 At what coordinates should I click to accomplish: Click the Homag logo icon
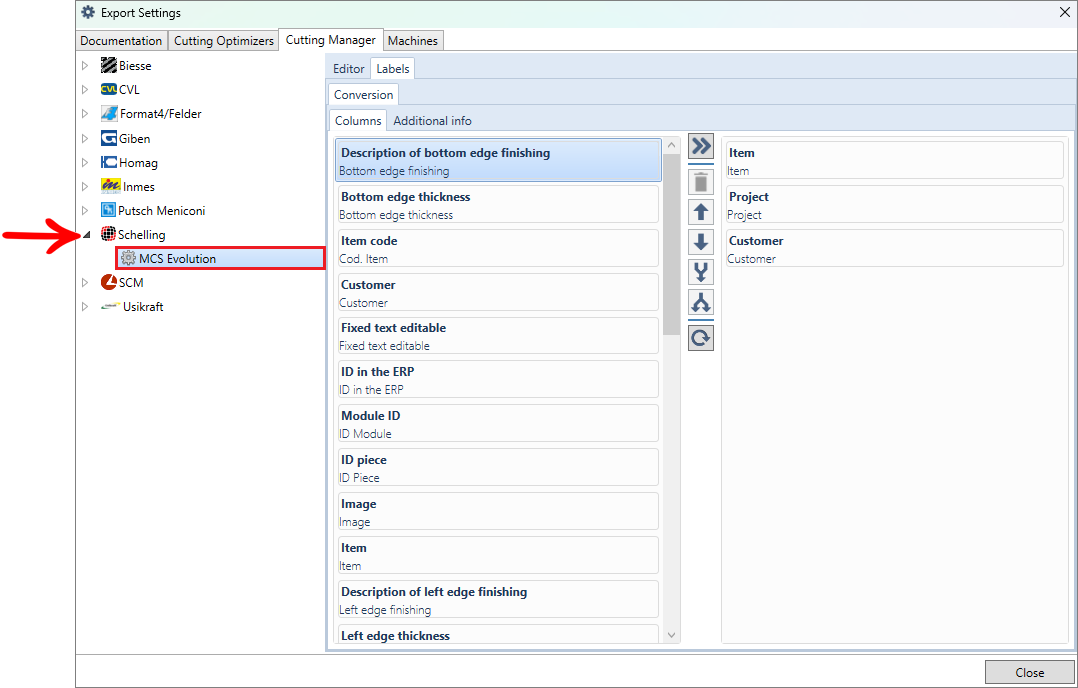(x=109, y=163)
